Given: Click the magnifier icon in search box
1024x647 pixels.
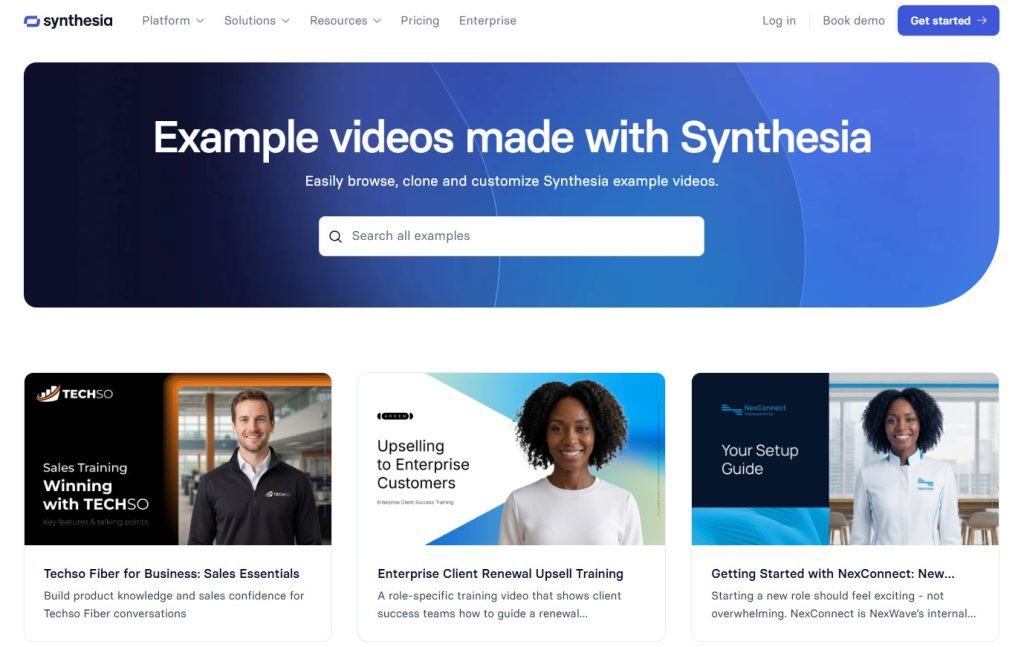Looking at the screenshot, I should pos(335,236).
